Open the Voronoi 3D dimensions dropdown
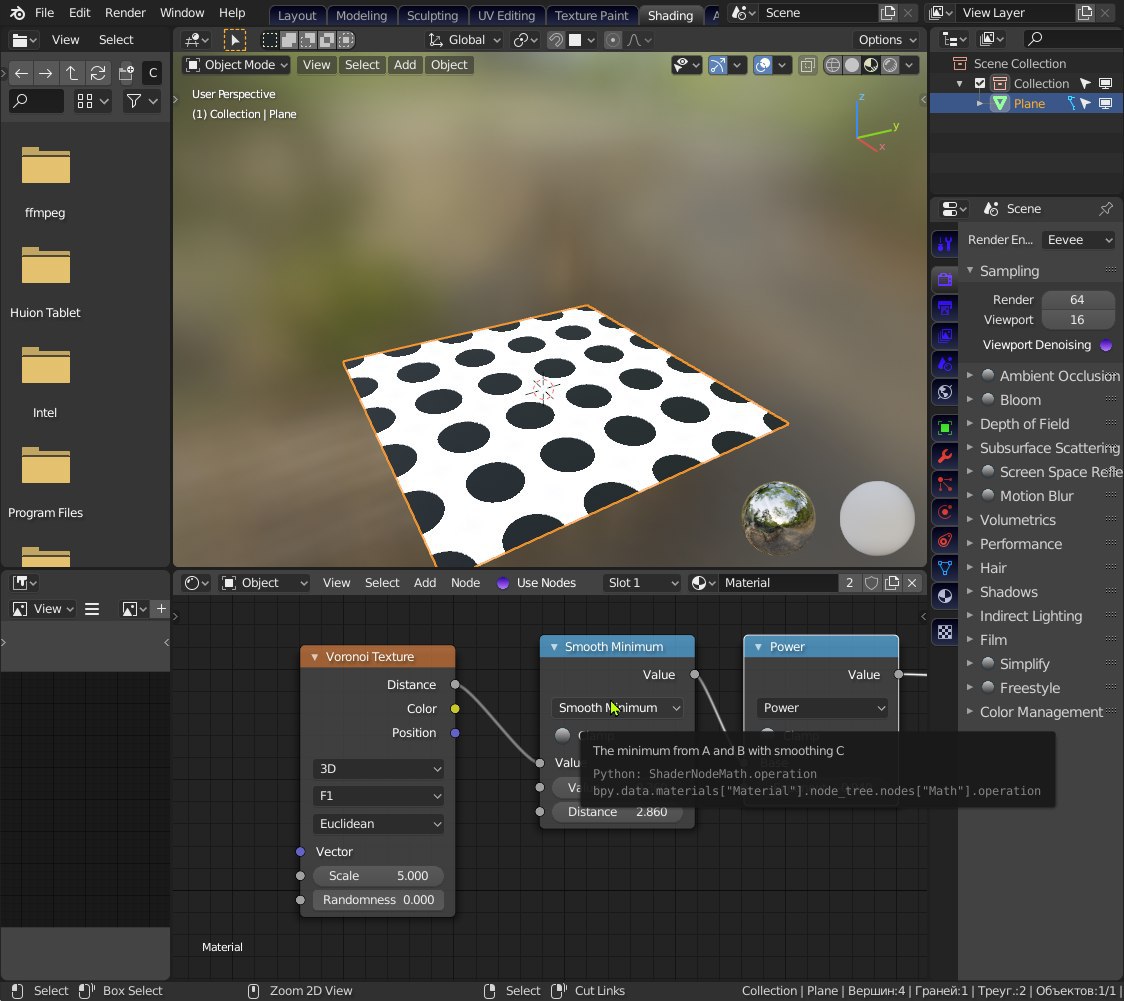This screenshot has height=1001, width=1124. [x=378, y=769]
